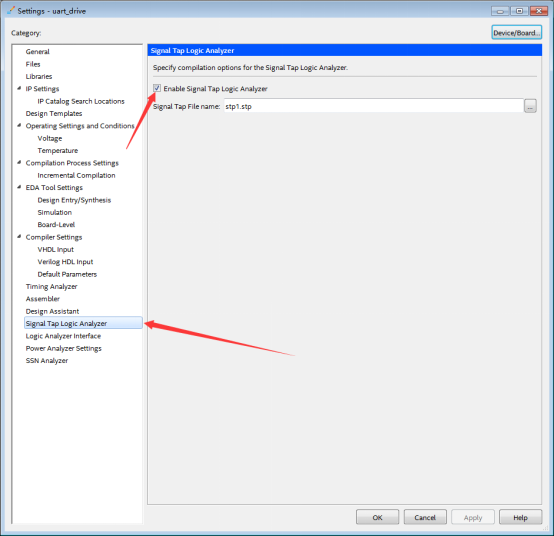Image resolution: width=554 pixels, height=536 pixels.
Task: Select the General category
Action: [37, 52]
